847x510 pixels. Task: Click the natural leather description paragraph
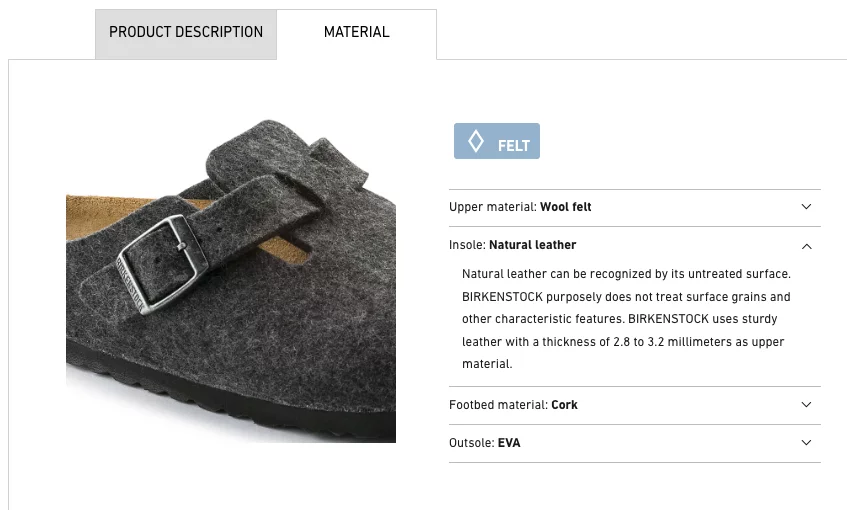626,319
